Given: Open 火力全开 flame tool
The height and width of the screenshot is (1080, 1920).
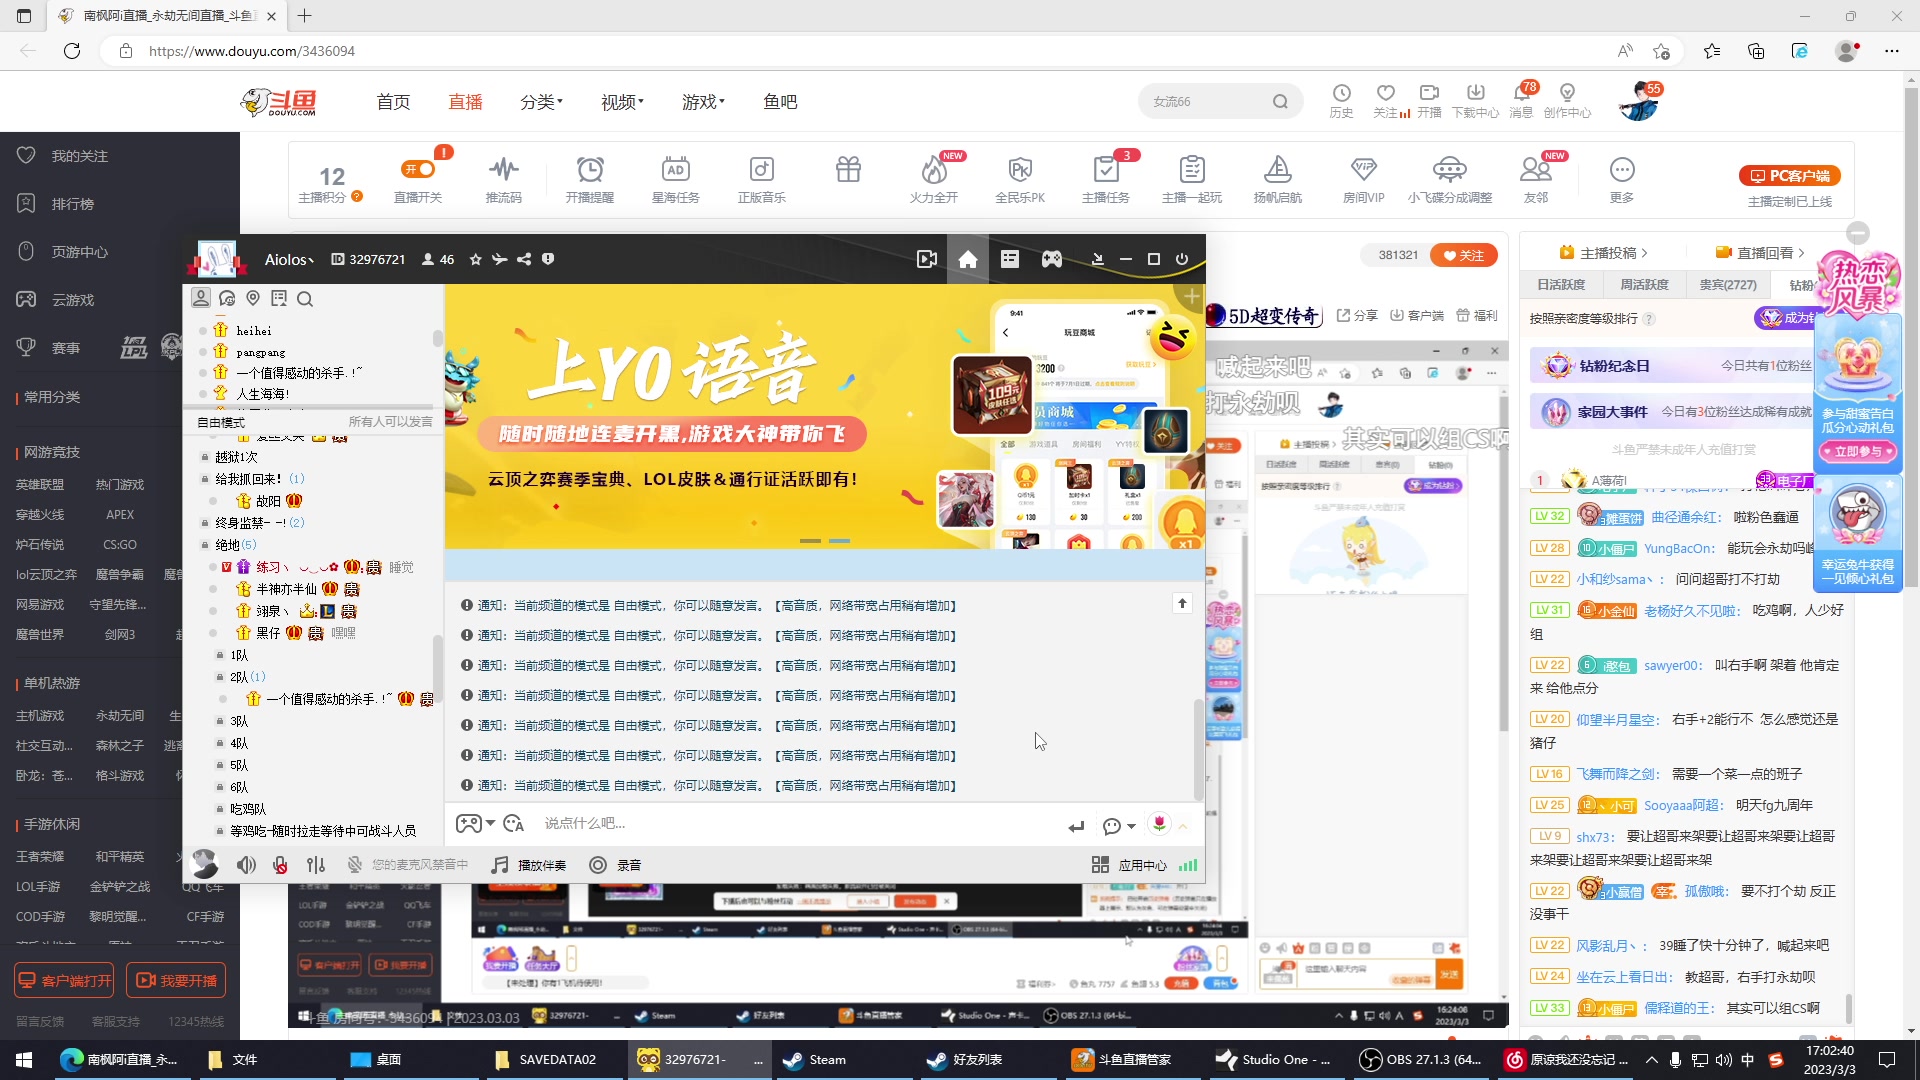Looking at the screenshot, I should pyautogui.click(x=934, y=180).
